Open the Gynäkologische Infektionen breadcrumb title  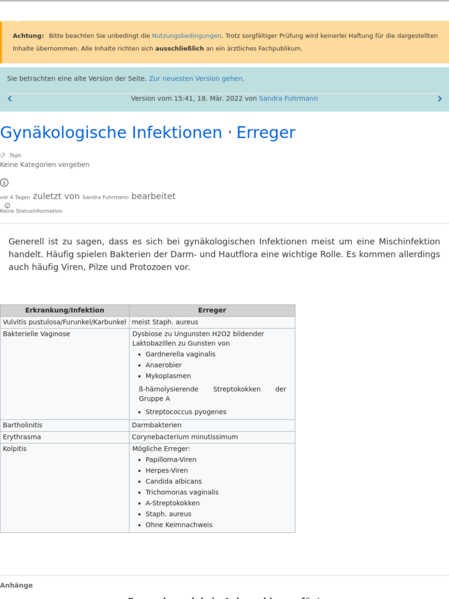[x=111, y=133]
